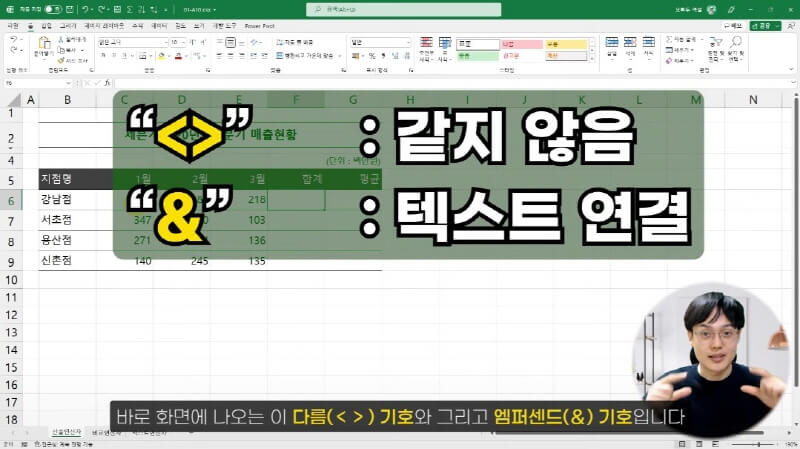Click the search box in the title bar
800x449 pixels.
[404, 10]
